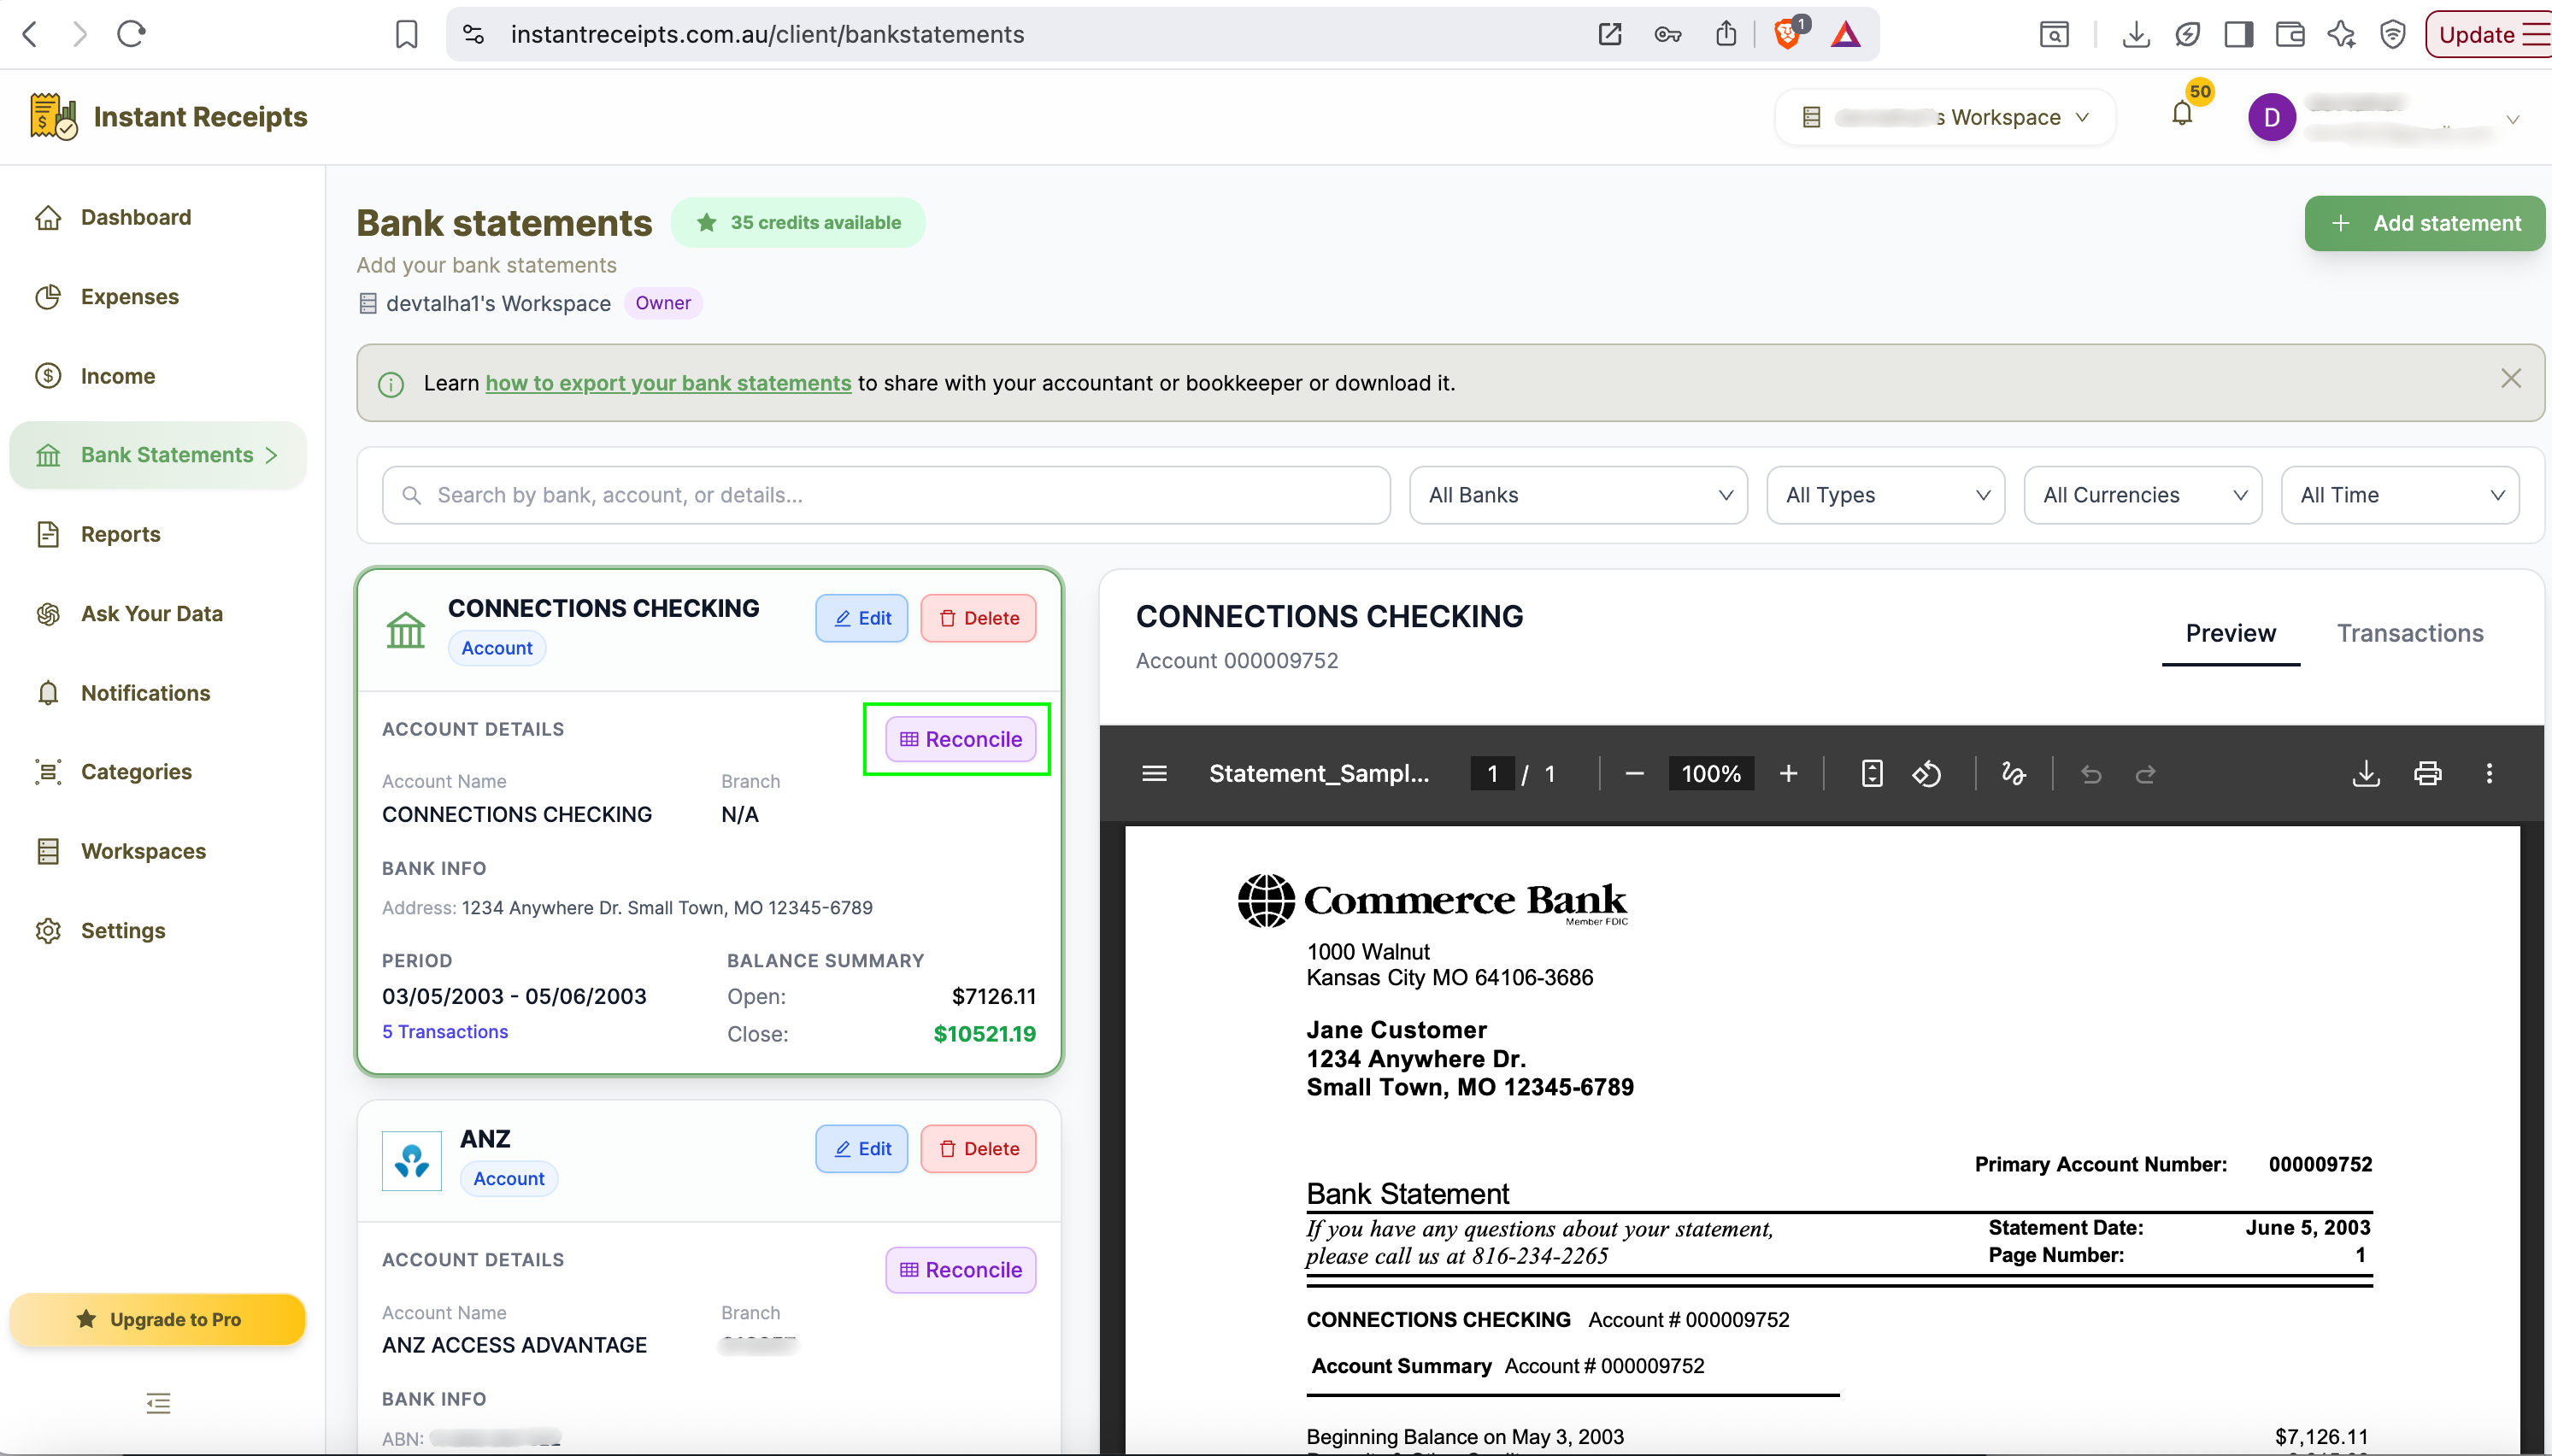Print the PDF statement icon
The width and height of the screenshot is (2552, 1456).
(2427, 773)
